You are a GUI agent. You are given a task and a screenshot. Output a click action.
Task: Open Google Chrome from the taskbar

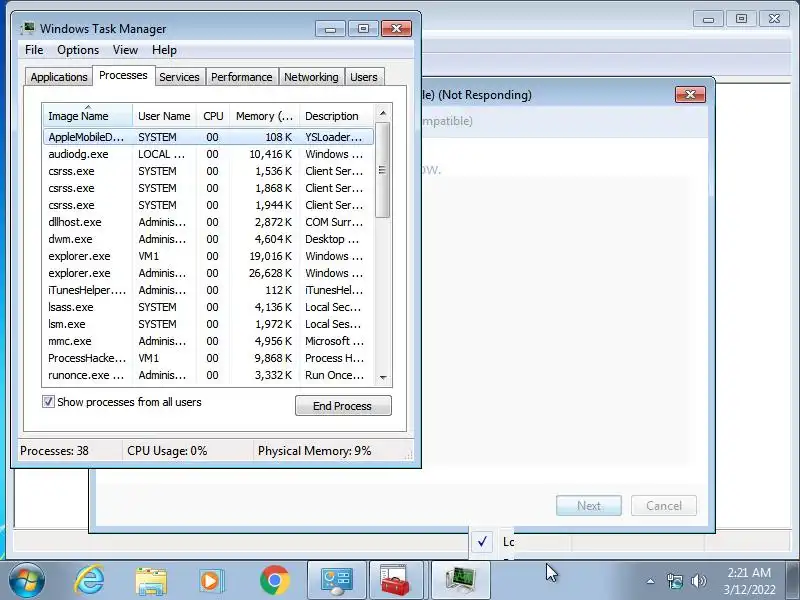pos(274,581)
